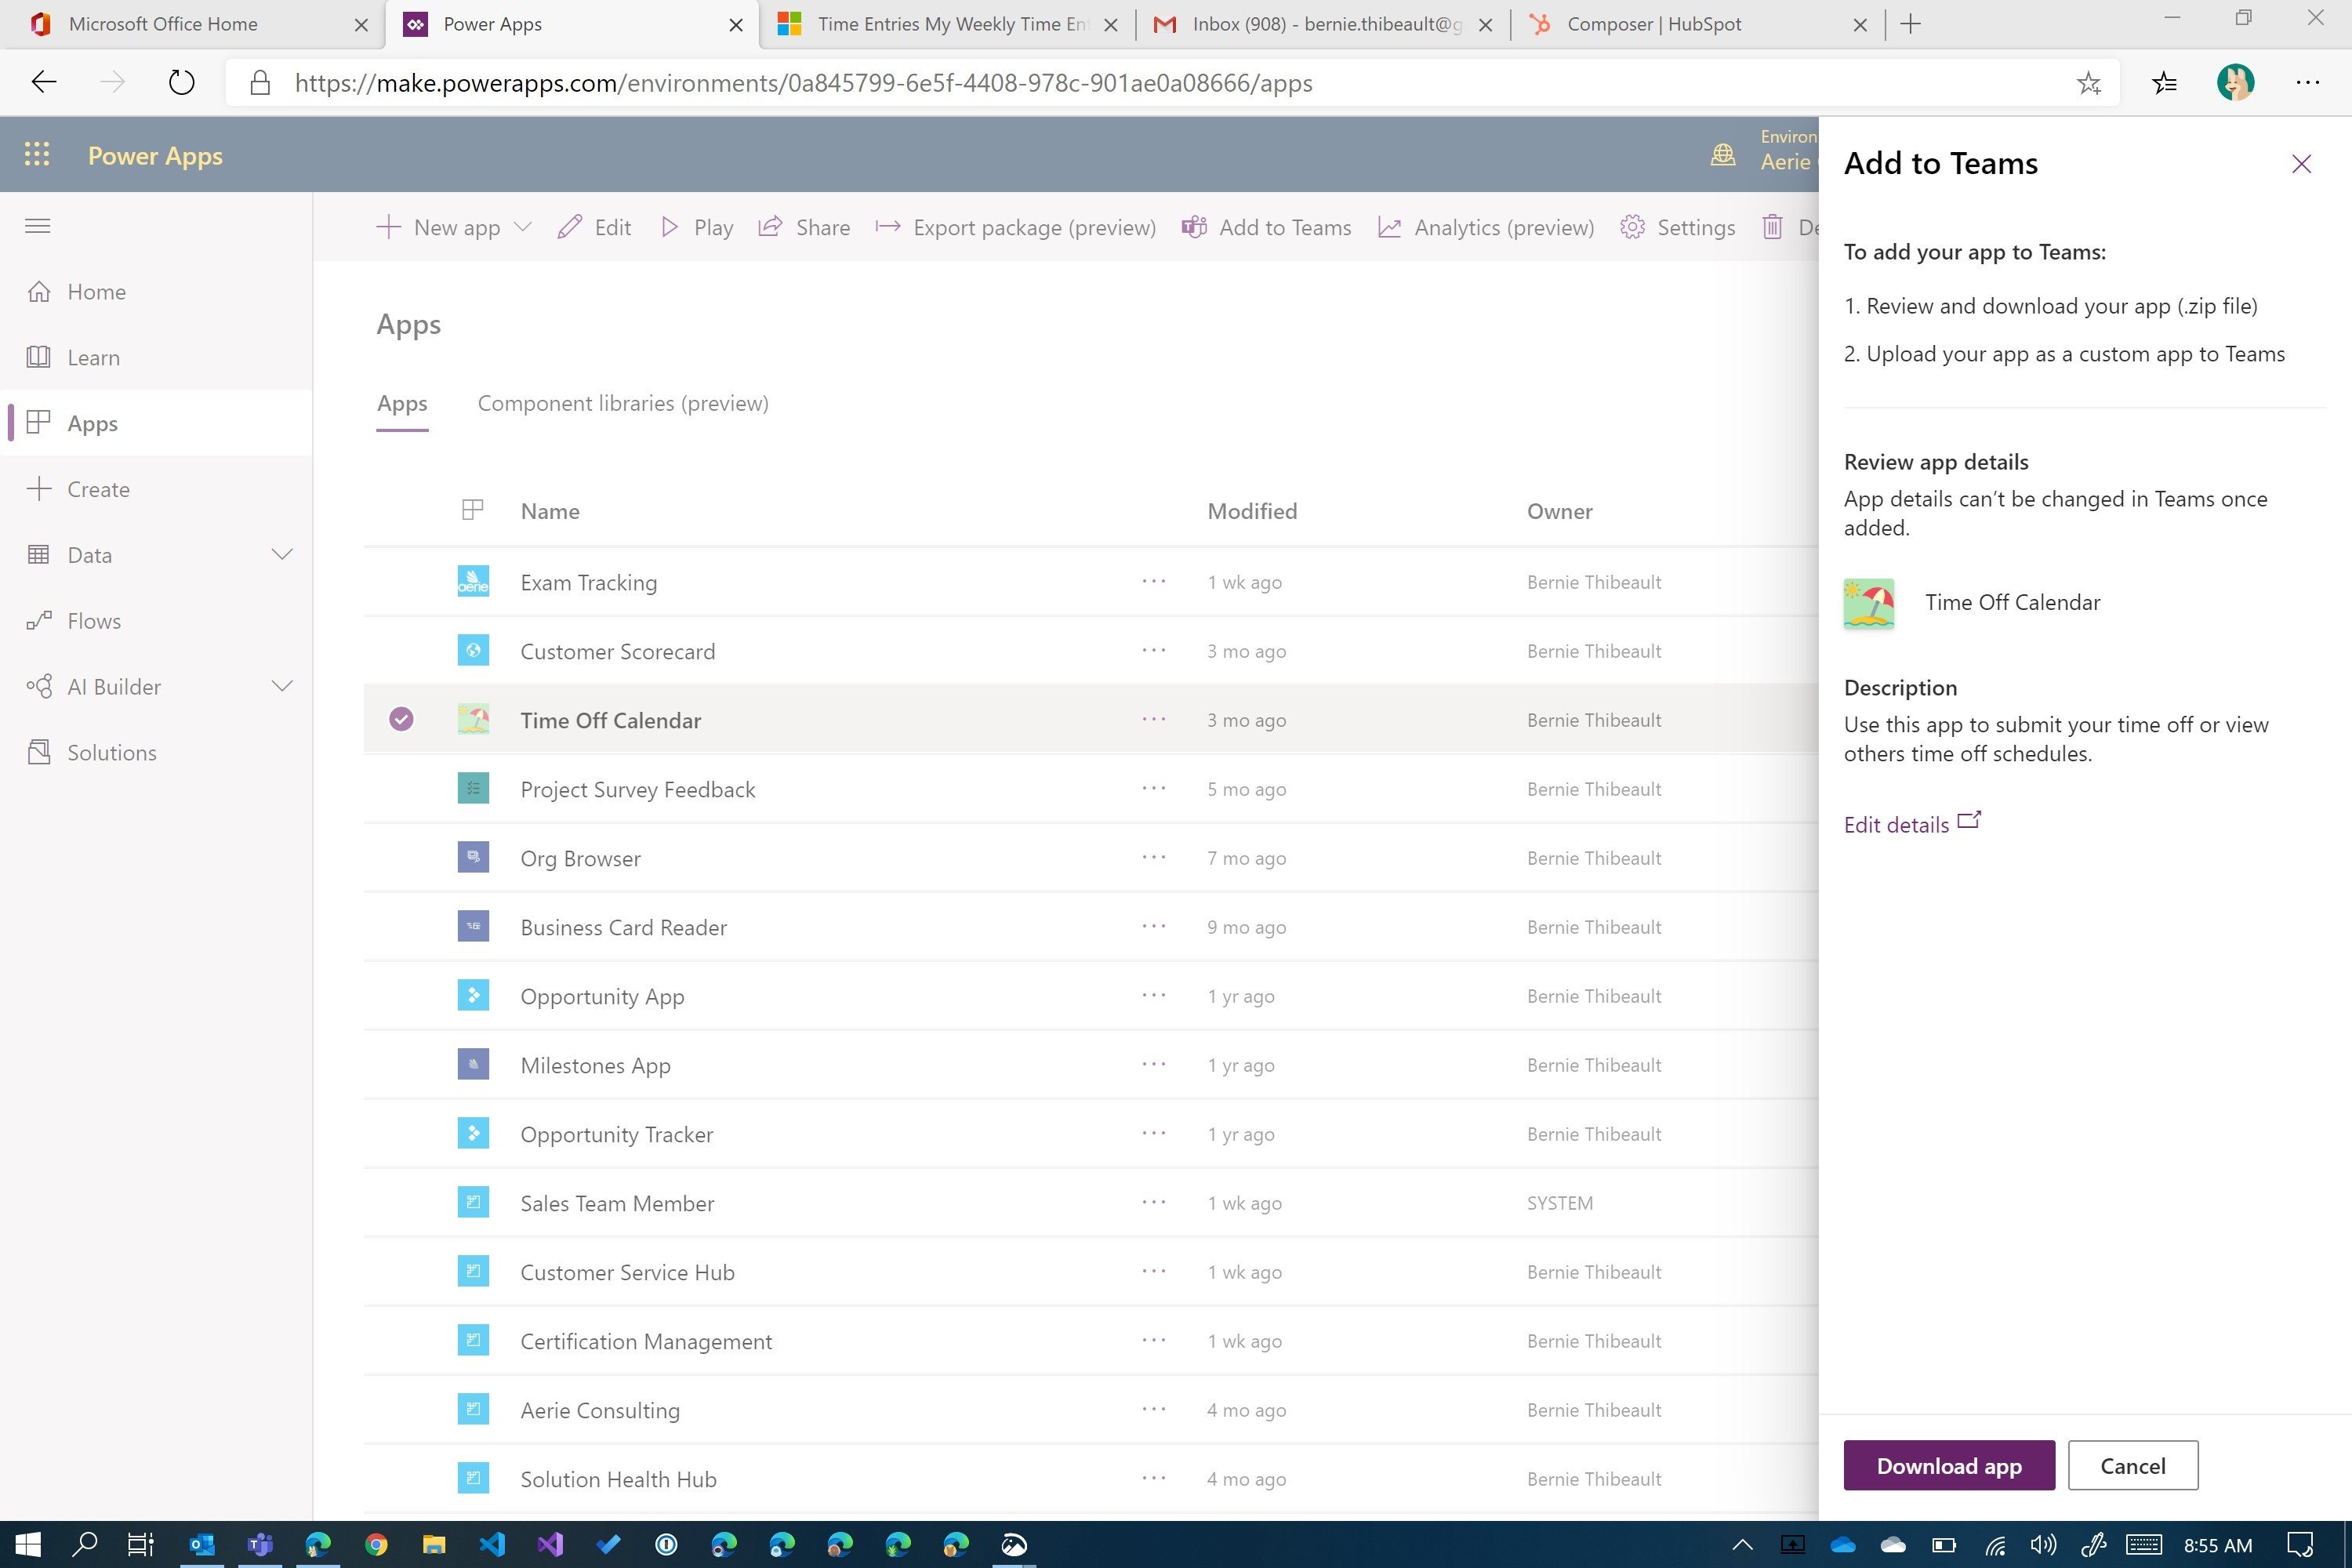Image resolution: width=2352 pixels, height=1568 pixels.
Task: Expand the AI Builder section
Action: click(282, 686)
